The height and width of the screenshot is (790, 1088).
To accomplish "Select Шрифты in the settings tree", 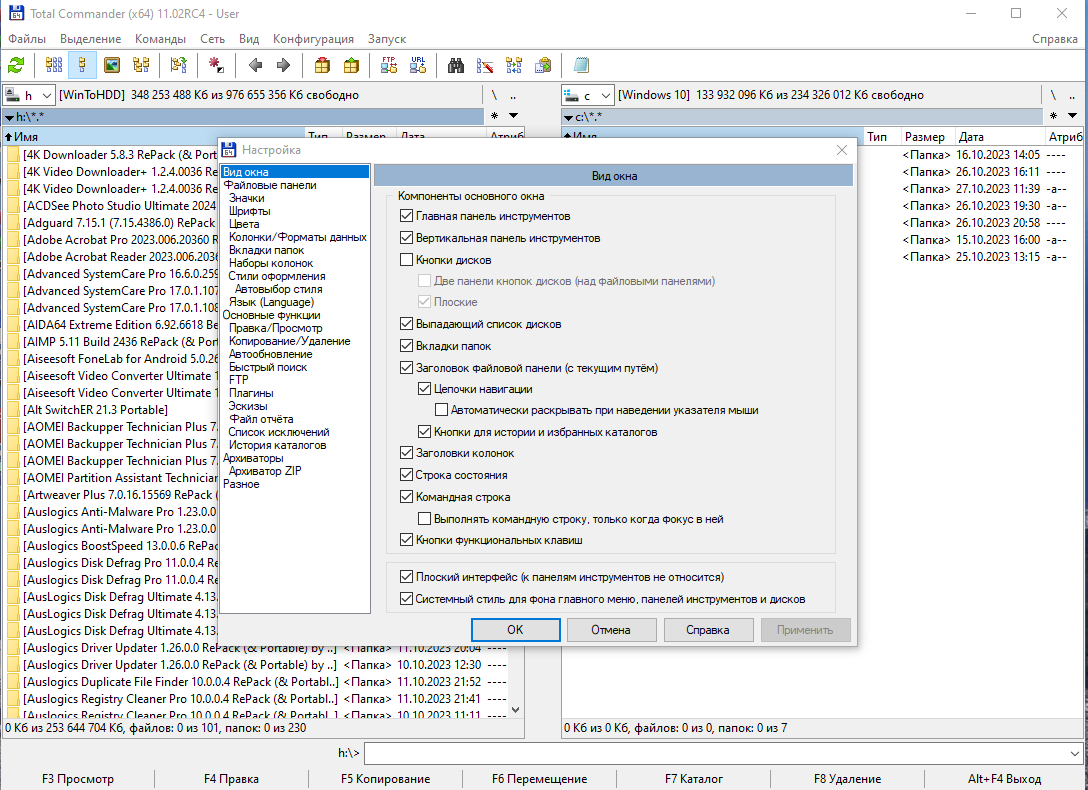I will coord(250,211).
